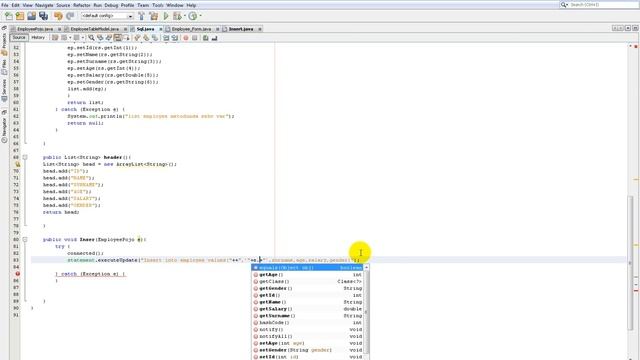Select setGender(String gender) in the completion list
The width and height of the screenshot is (640, 360).
click(x=307, y=350)
